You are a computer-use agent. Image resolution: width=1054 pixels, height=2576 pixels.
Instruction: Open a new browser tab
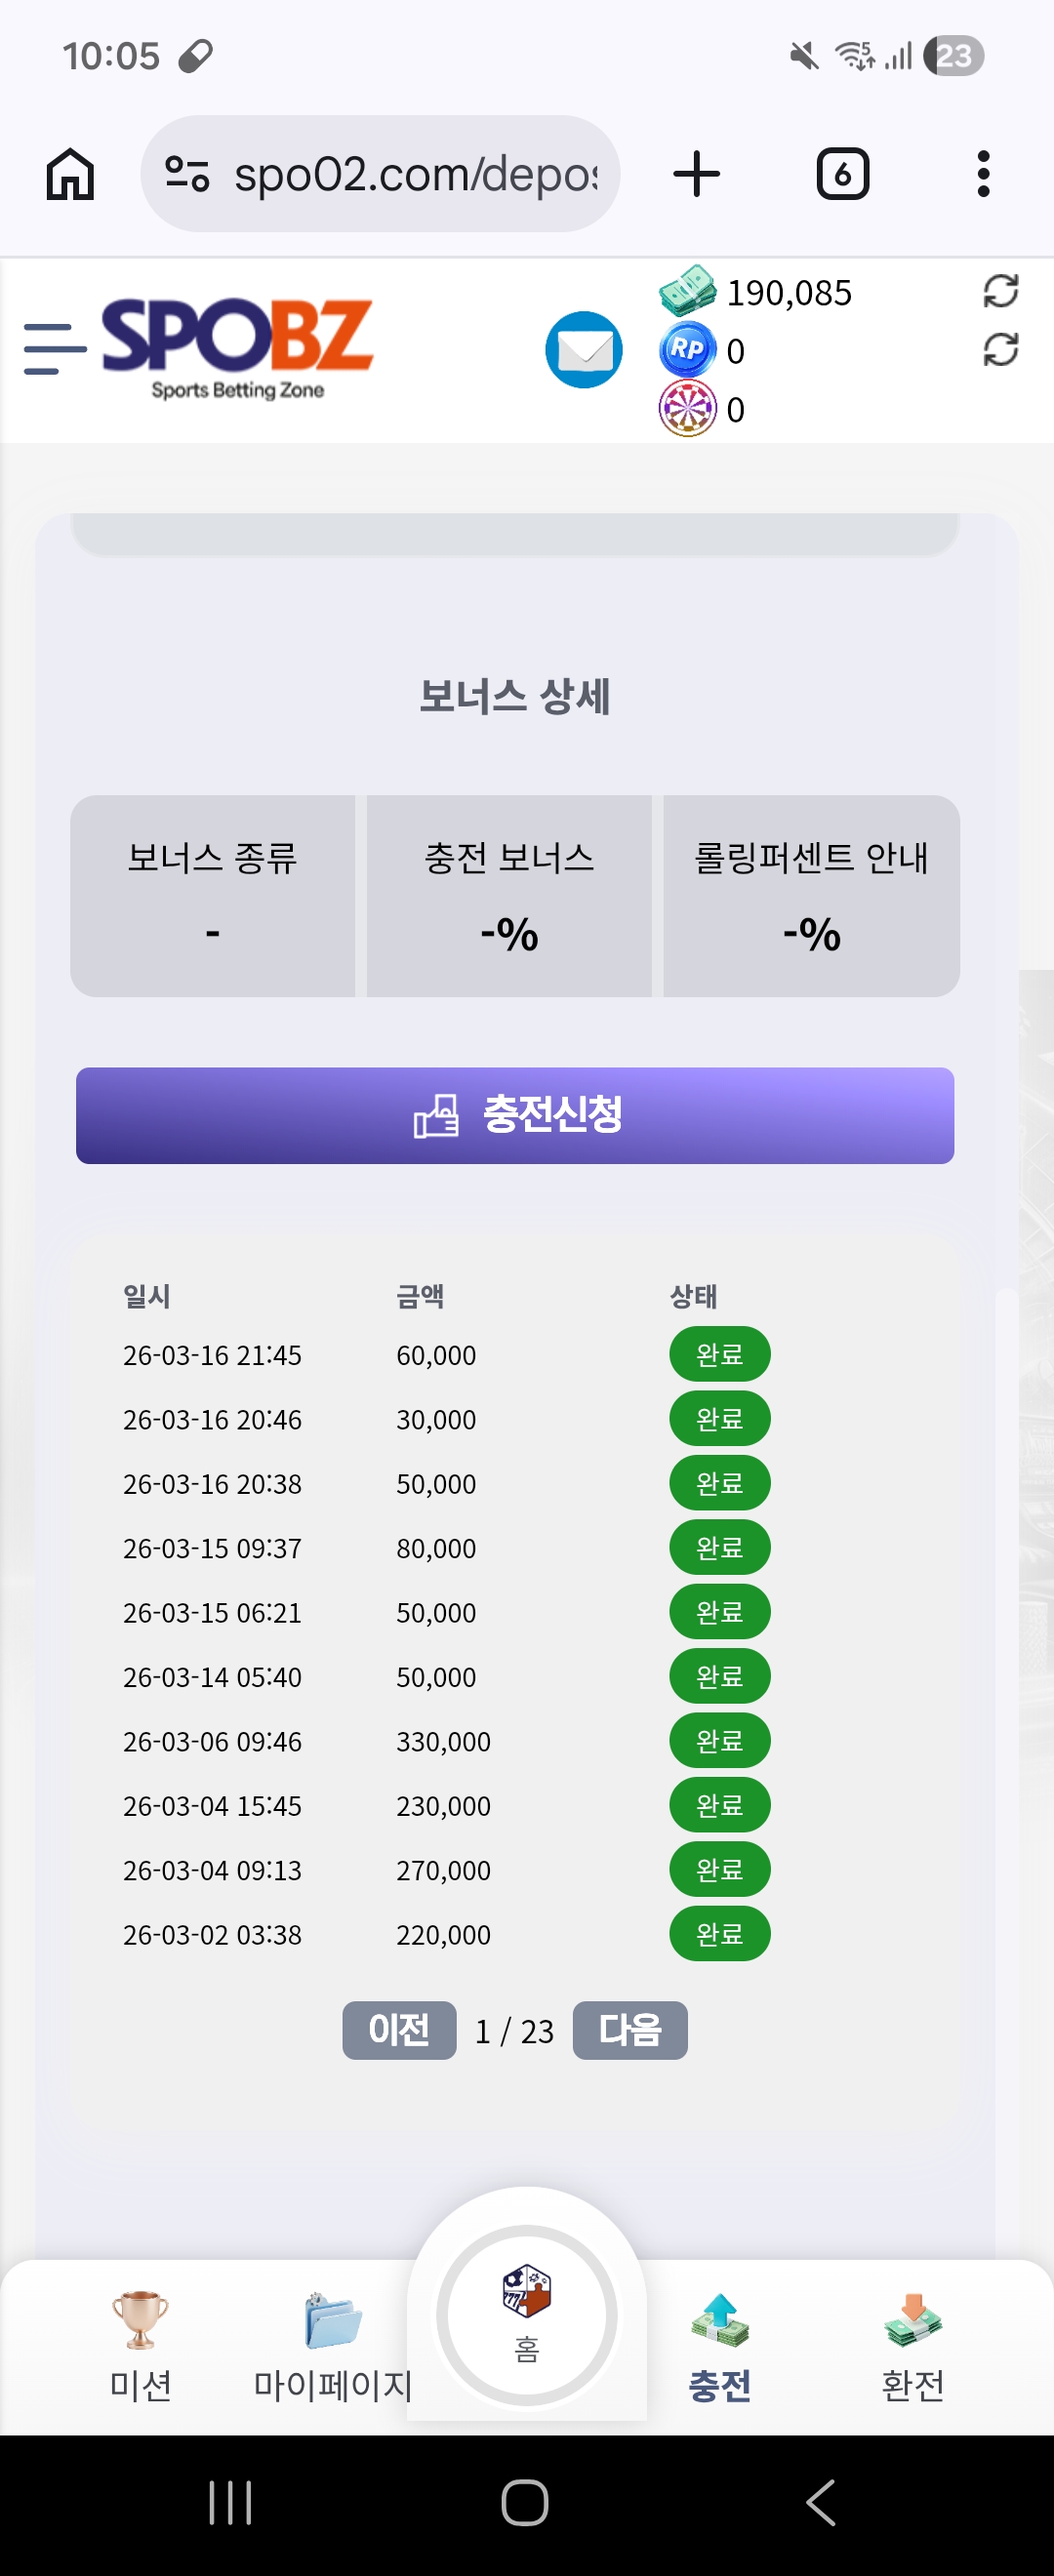click(x=696, y=174)
